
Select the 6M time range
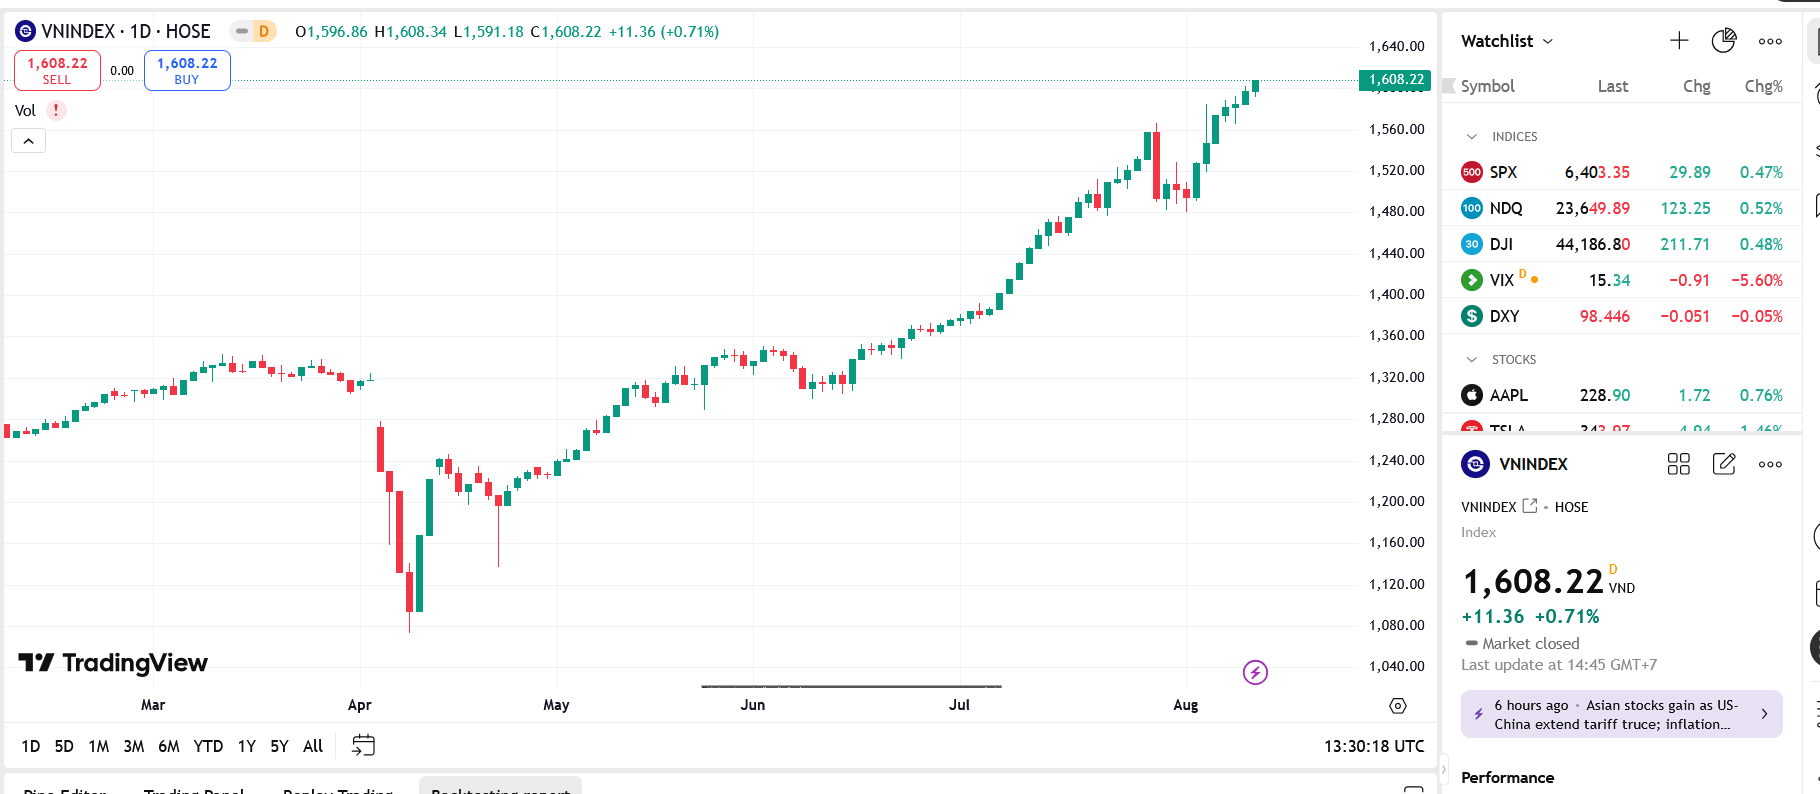point(169,746)
